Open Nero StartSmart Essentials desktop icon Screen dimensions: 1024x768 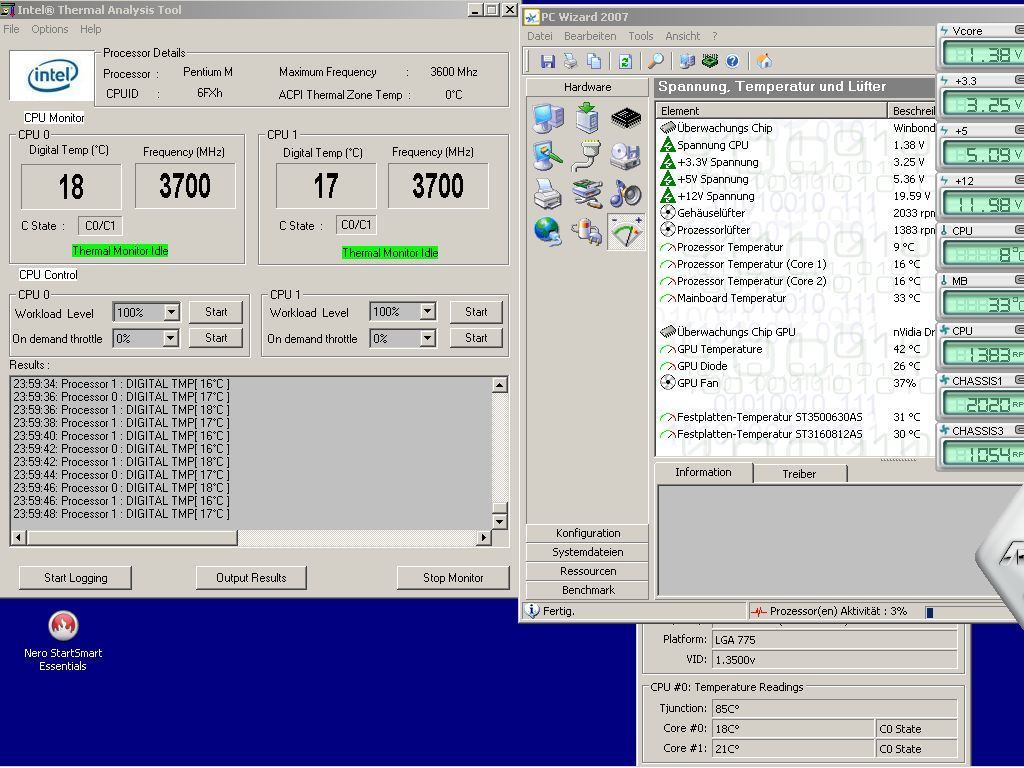63,640
